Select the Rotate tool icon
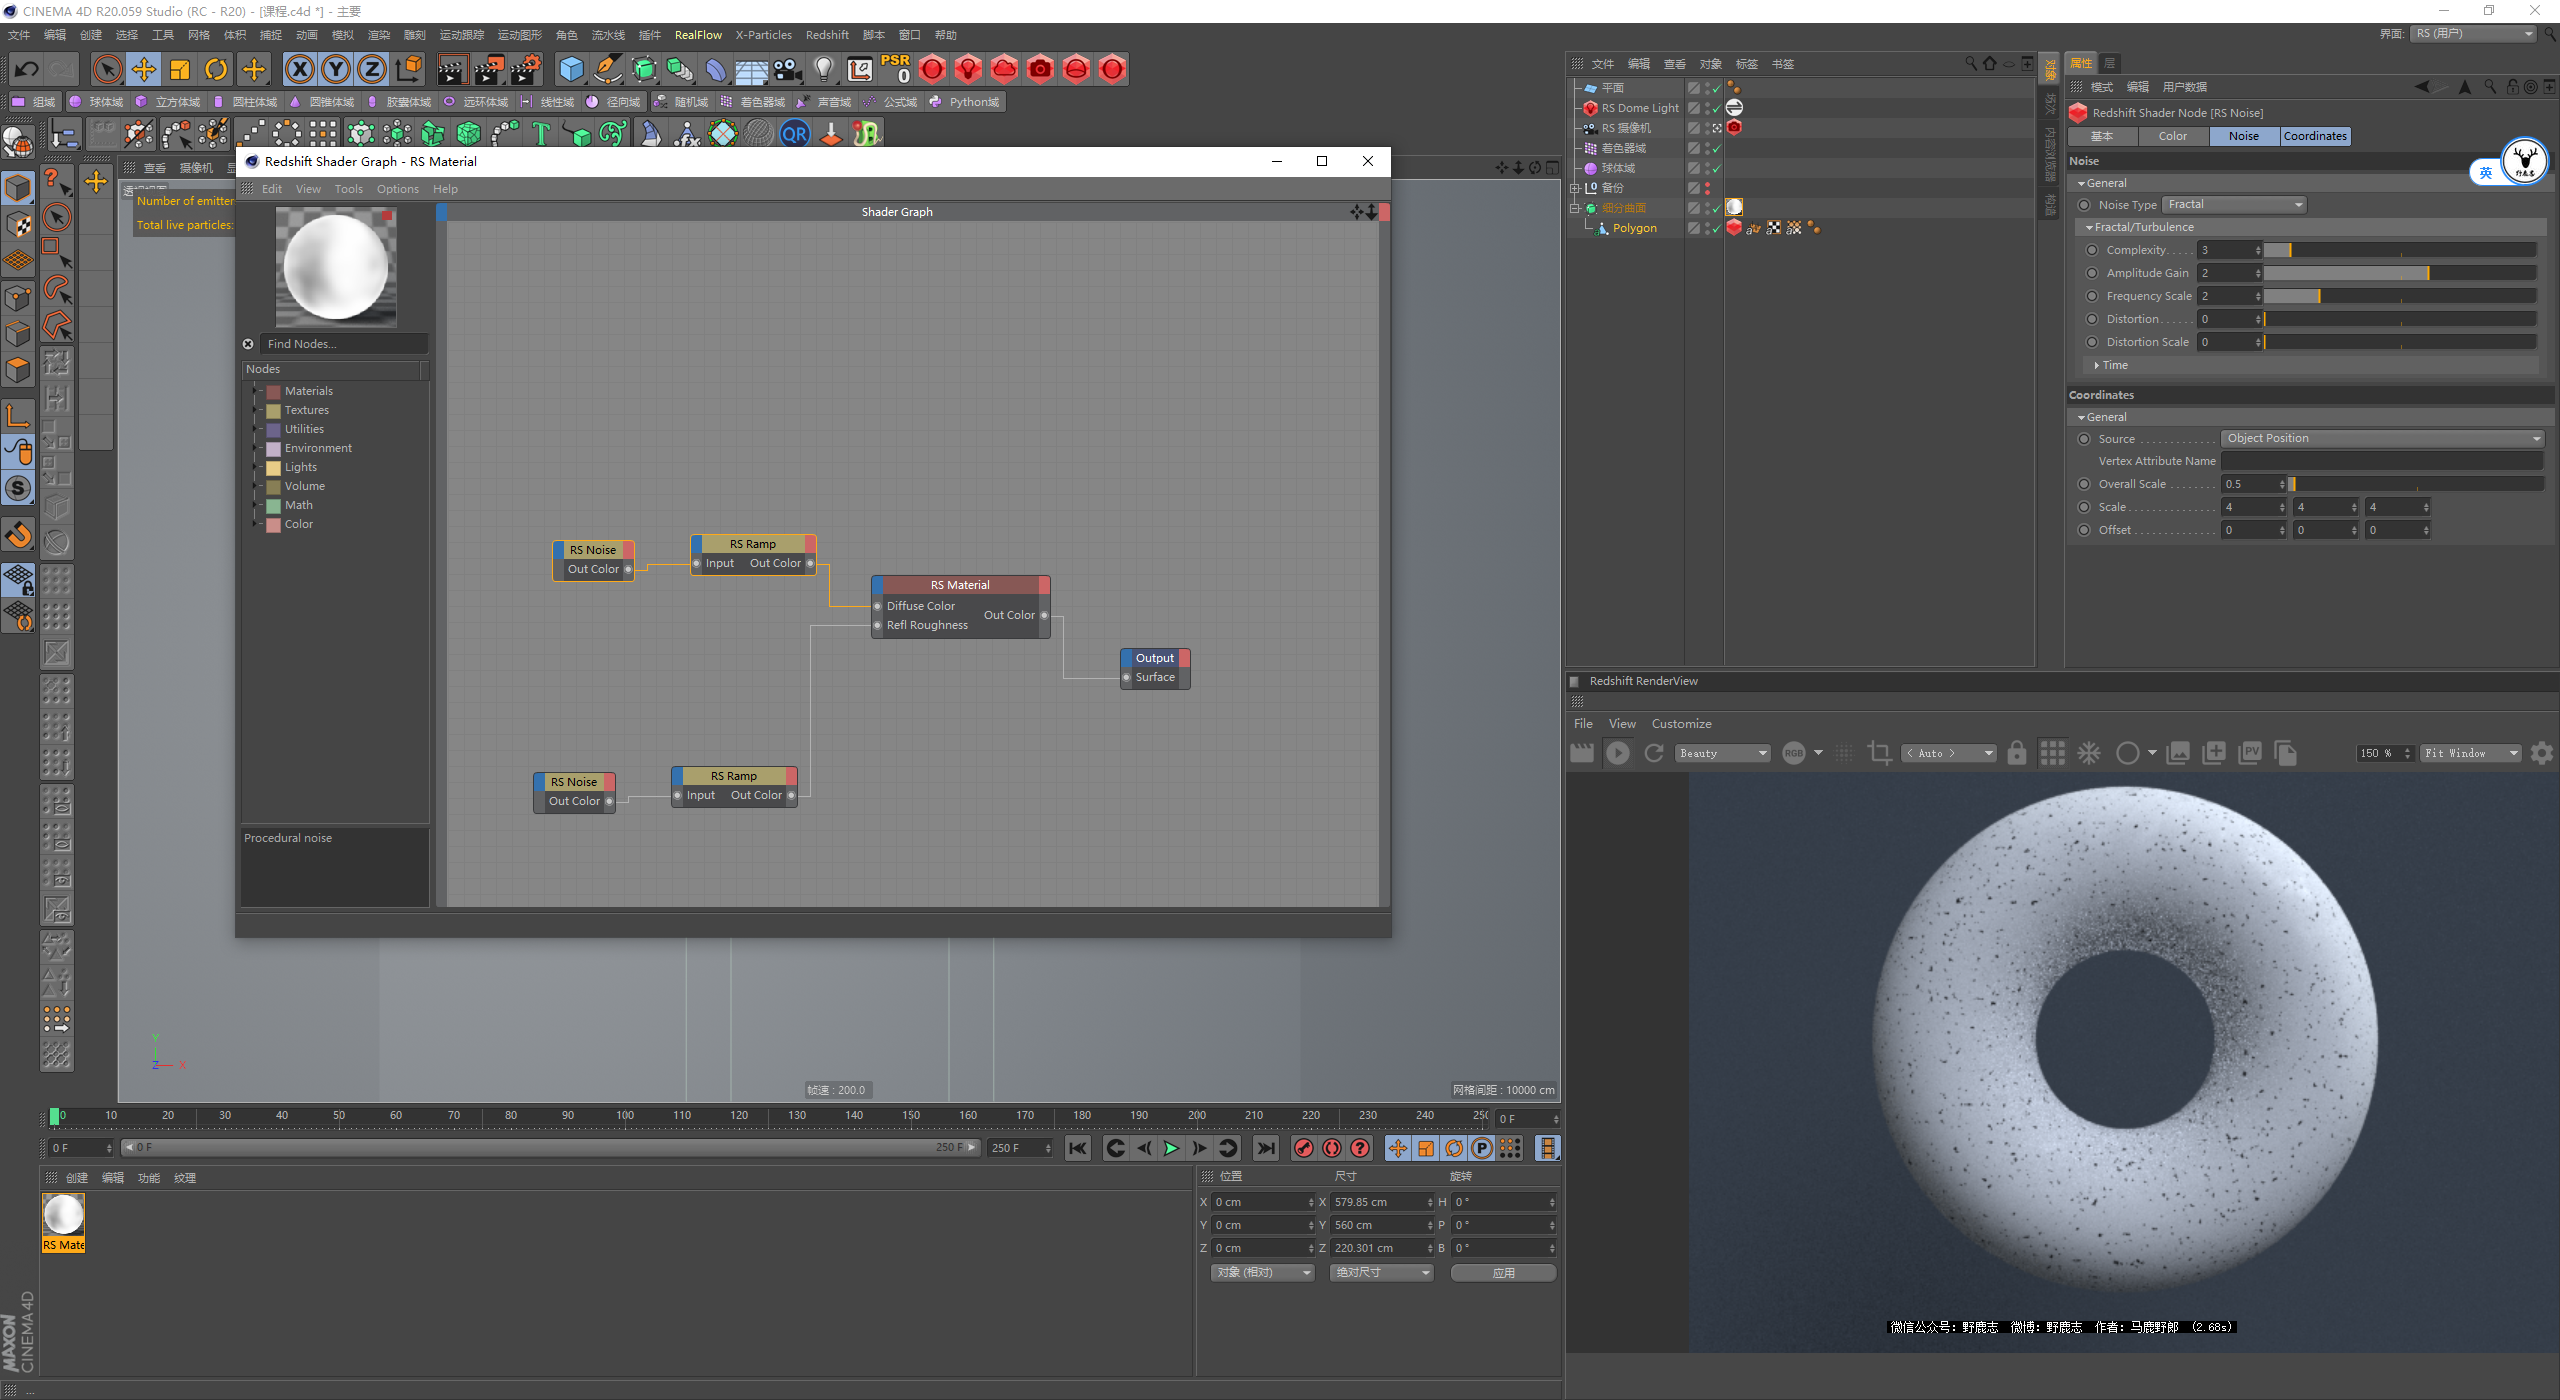This screenshot has height=1400, width=2560. 216,69
